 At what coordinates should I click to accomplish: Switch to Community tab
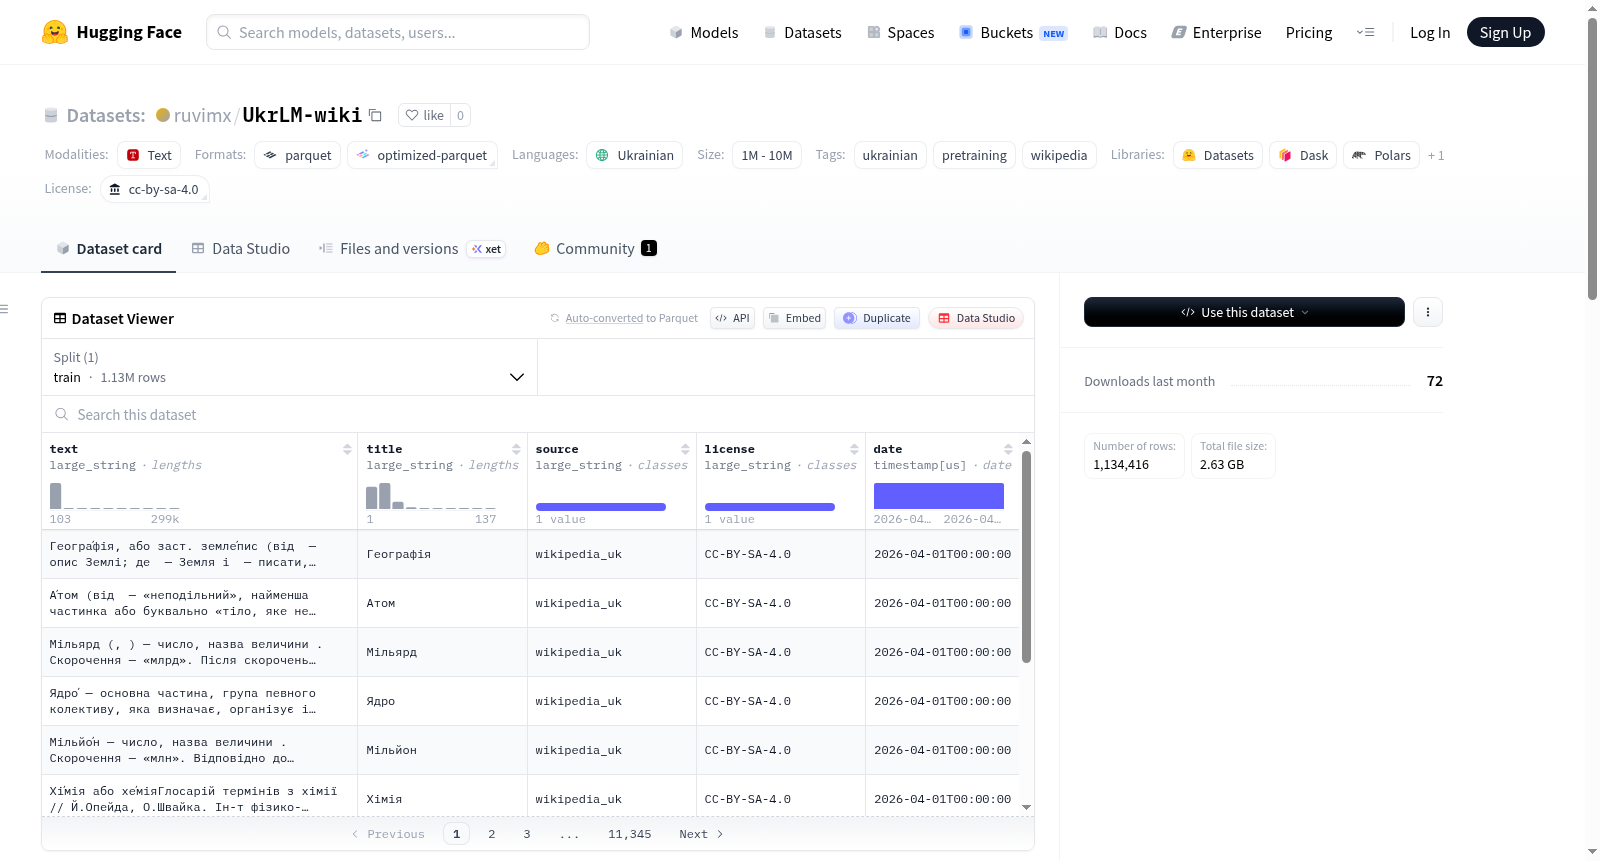pos(596,249)
